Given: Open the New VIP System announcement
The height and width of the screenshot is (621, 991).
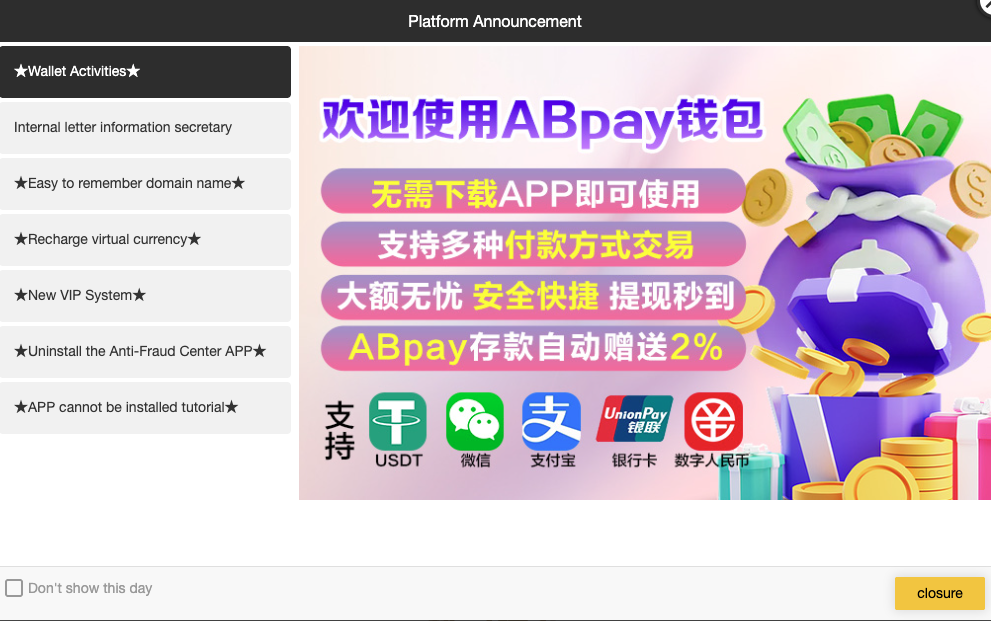Looking at the screenshot, I should [x=145, y=295].
